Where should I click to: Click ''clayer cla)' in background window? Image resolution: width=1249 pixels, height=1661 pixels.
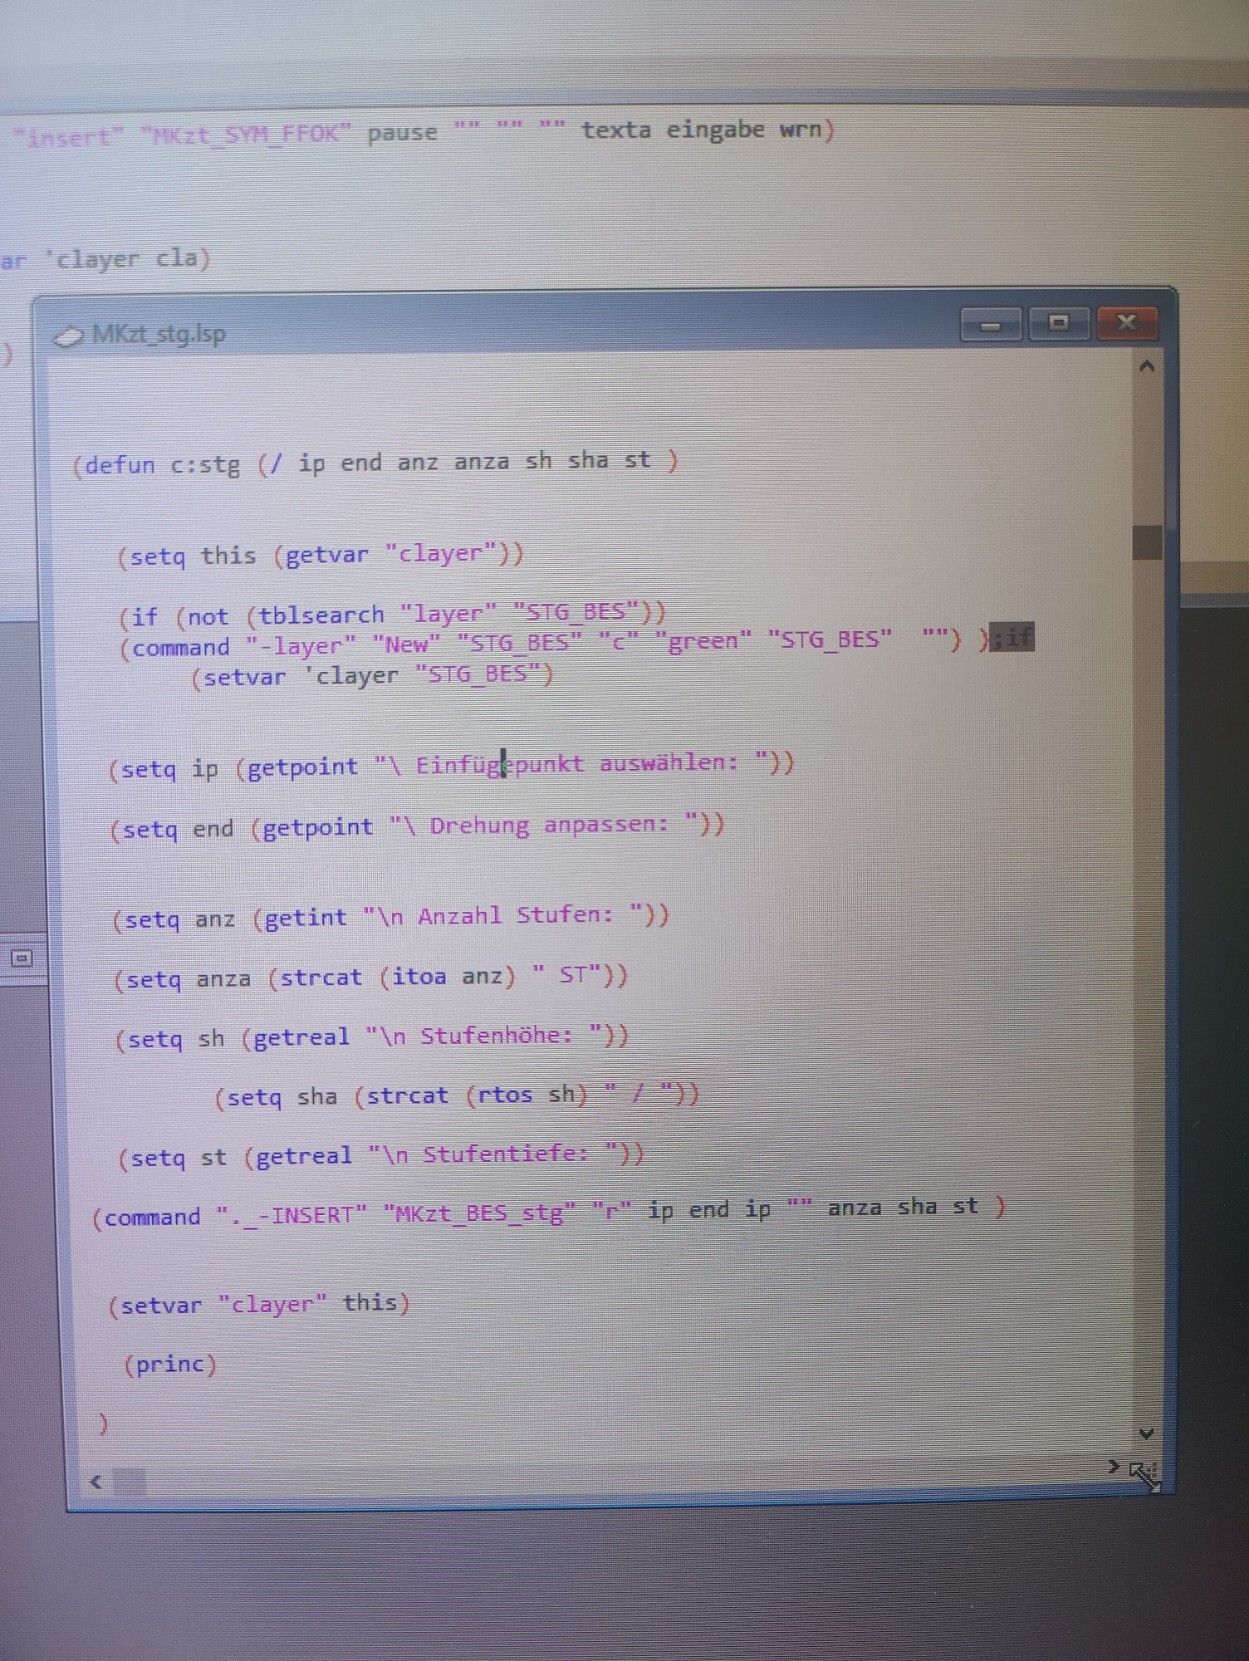tap(127, 259)
